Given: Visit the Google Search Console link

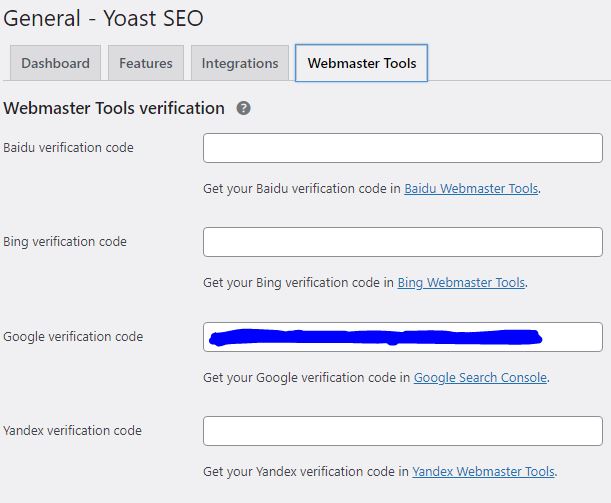Looking at the screenshot, I should [480, 378].
